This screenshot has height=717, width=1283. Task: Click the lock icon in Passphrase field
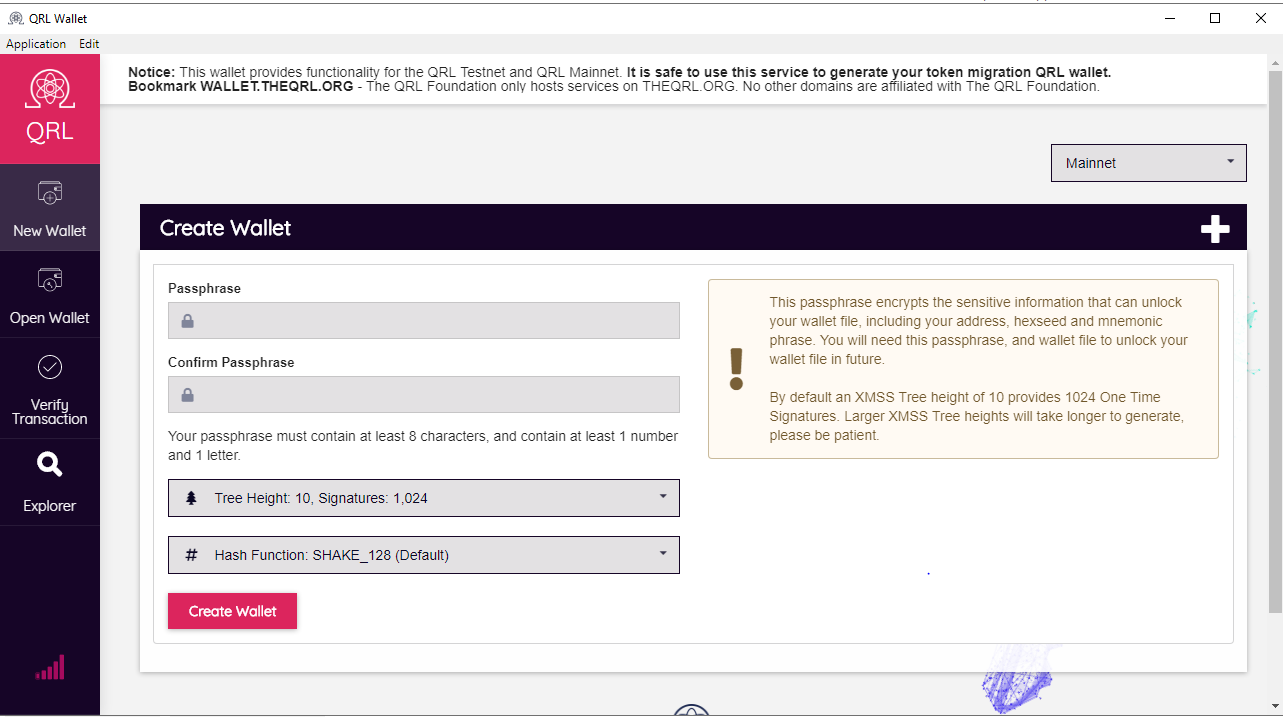187,321
